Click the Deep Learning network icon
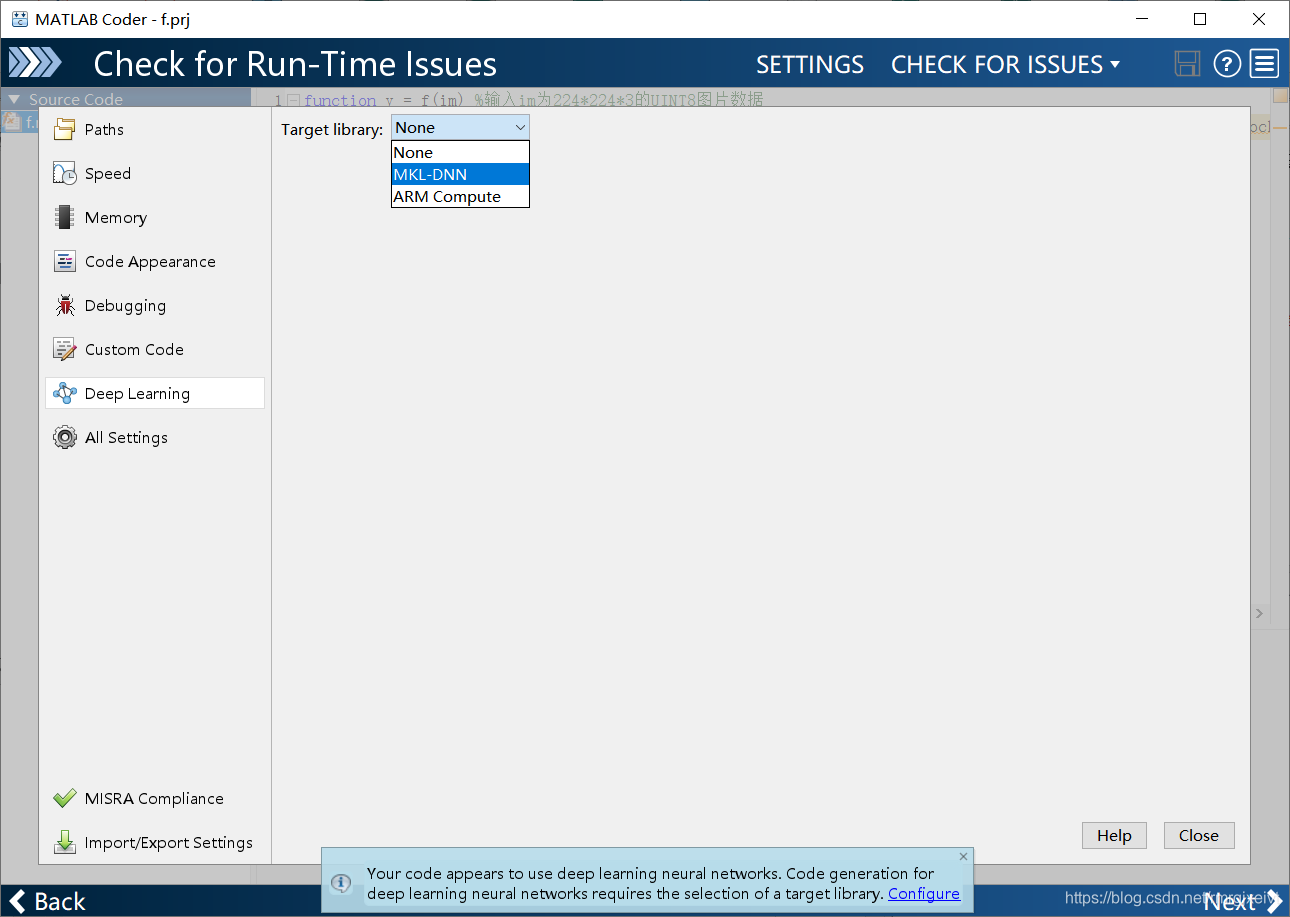1290x917 pixels. 65,393
